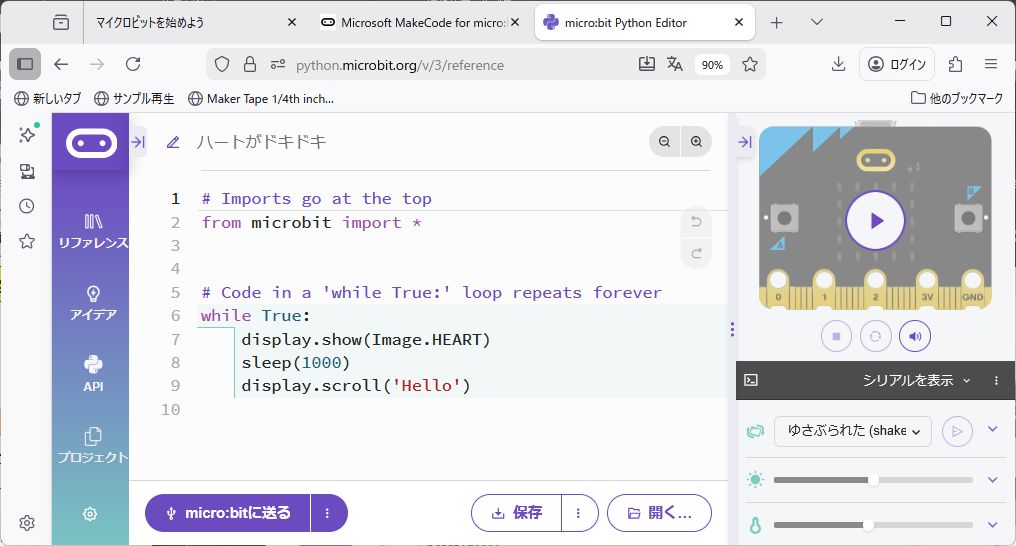Open more options next to 保存

pyautogui.click(x=579, y=513)
